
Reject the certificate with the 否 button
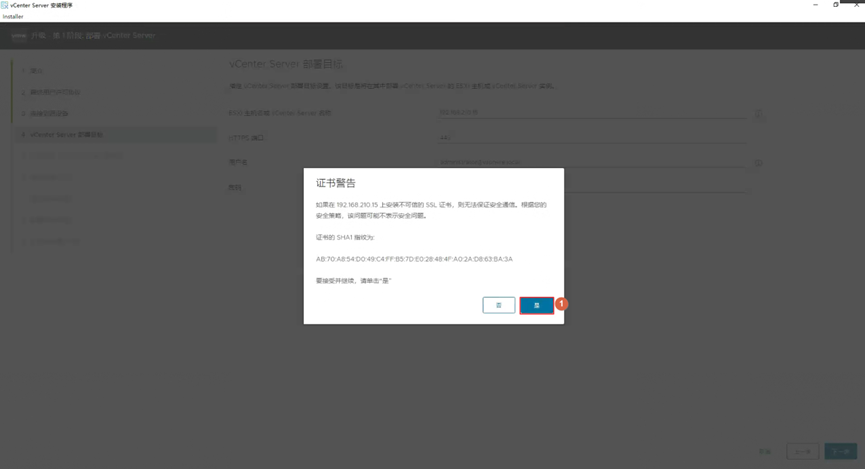pyautogui.click(x=499, y=305)
